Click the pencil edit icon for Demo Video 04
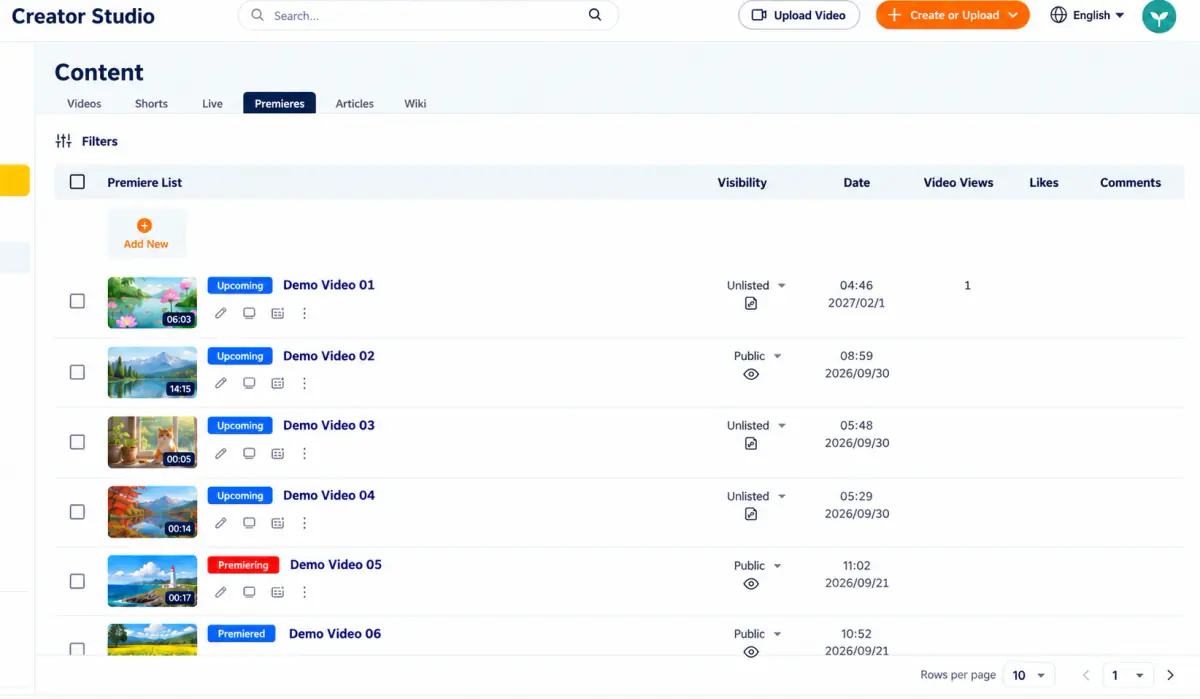Screen dimensions: 1200x699 (221, 523)
